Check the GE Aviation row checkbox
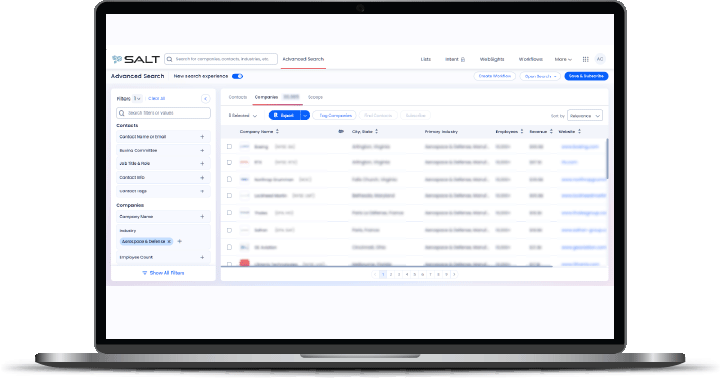This screenshot has width=721, height=379. point(229,247)
